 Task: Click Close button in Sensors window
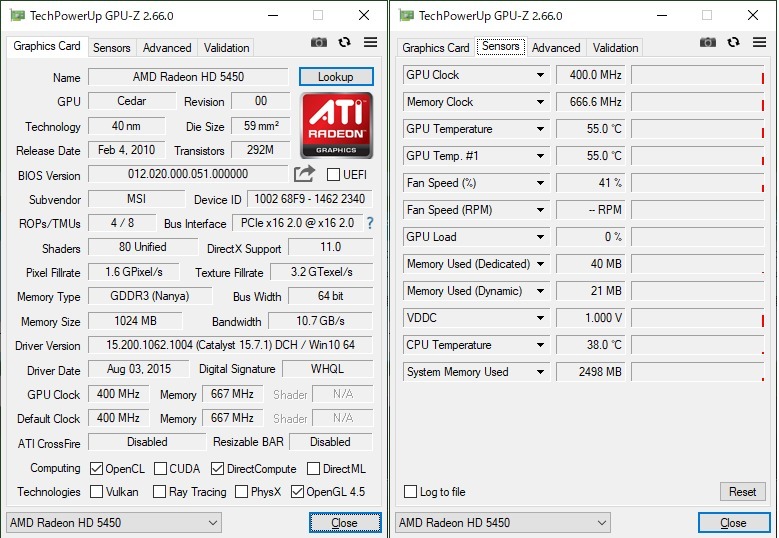[x=734, y=523]
